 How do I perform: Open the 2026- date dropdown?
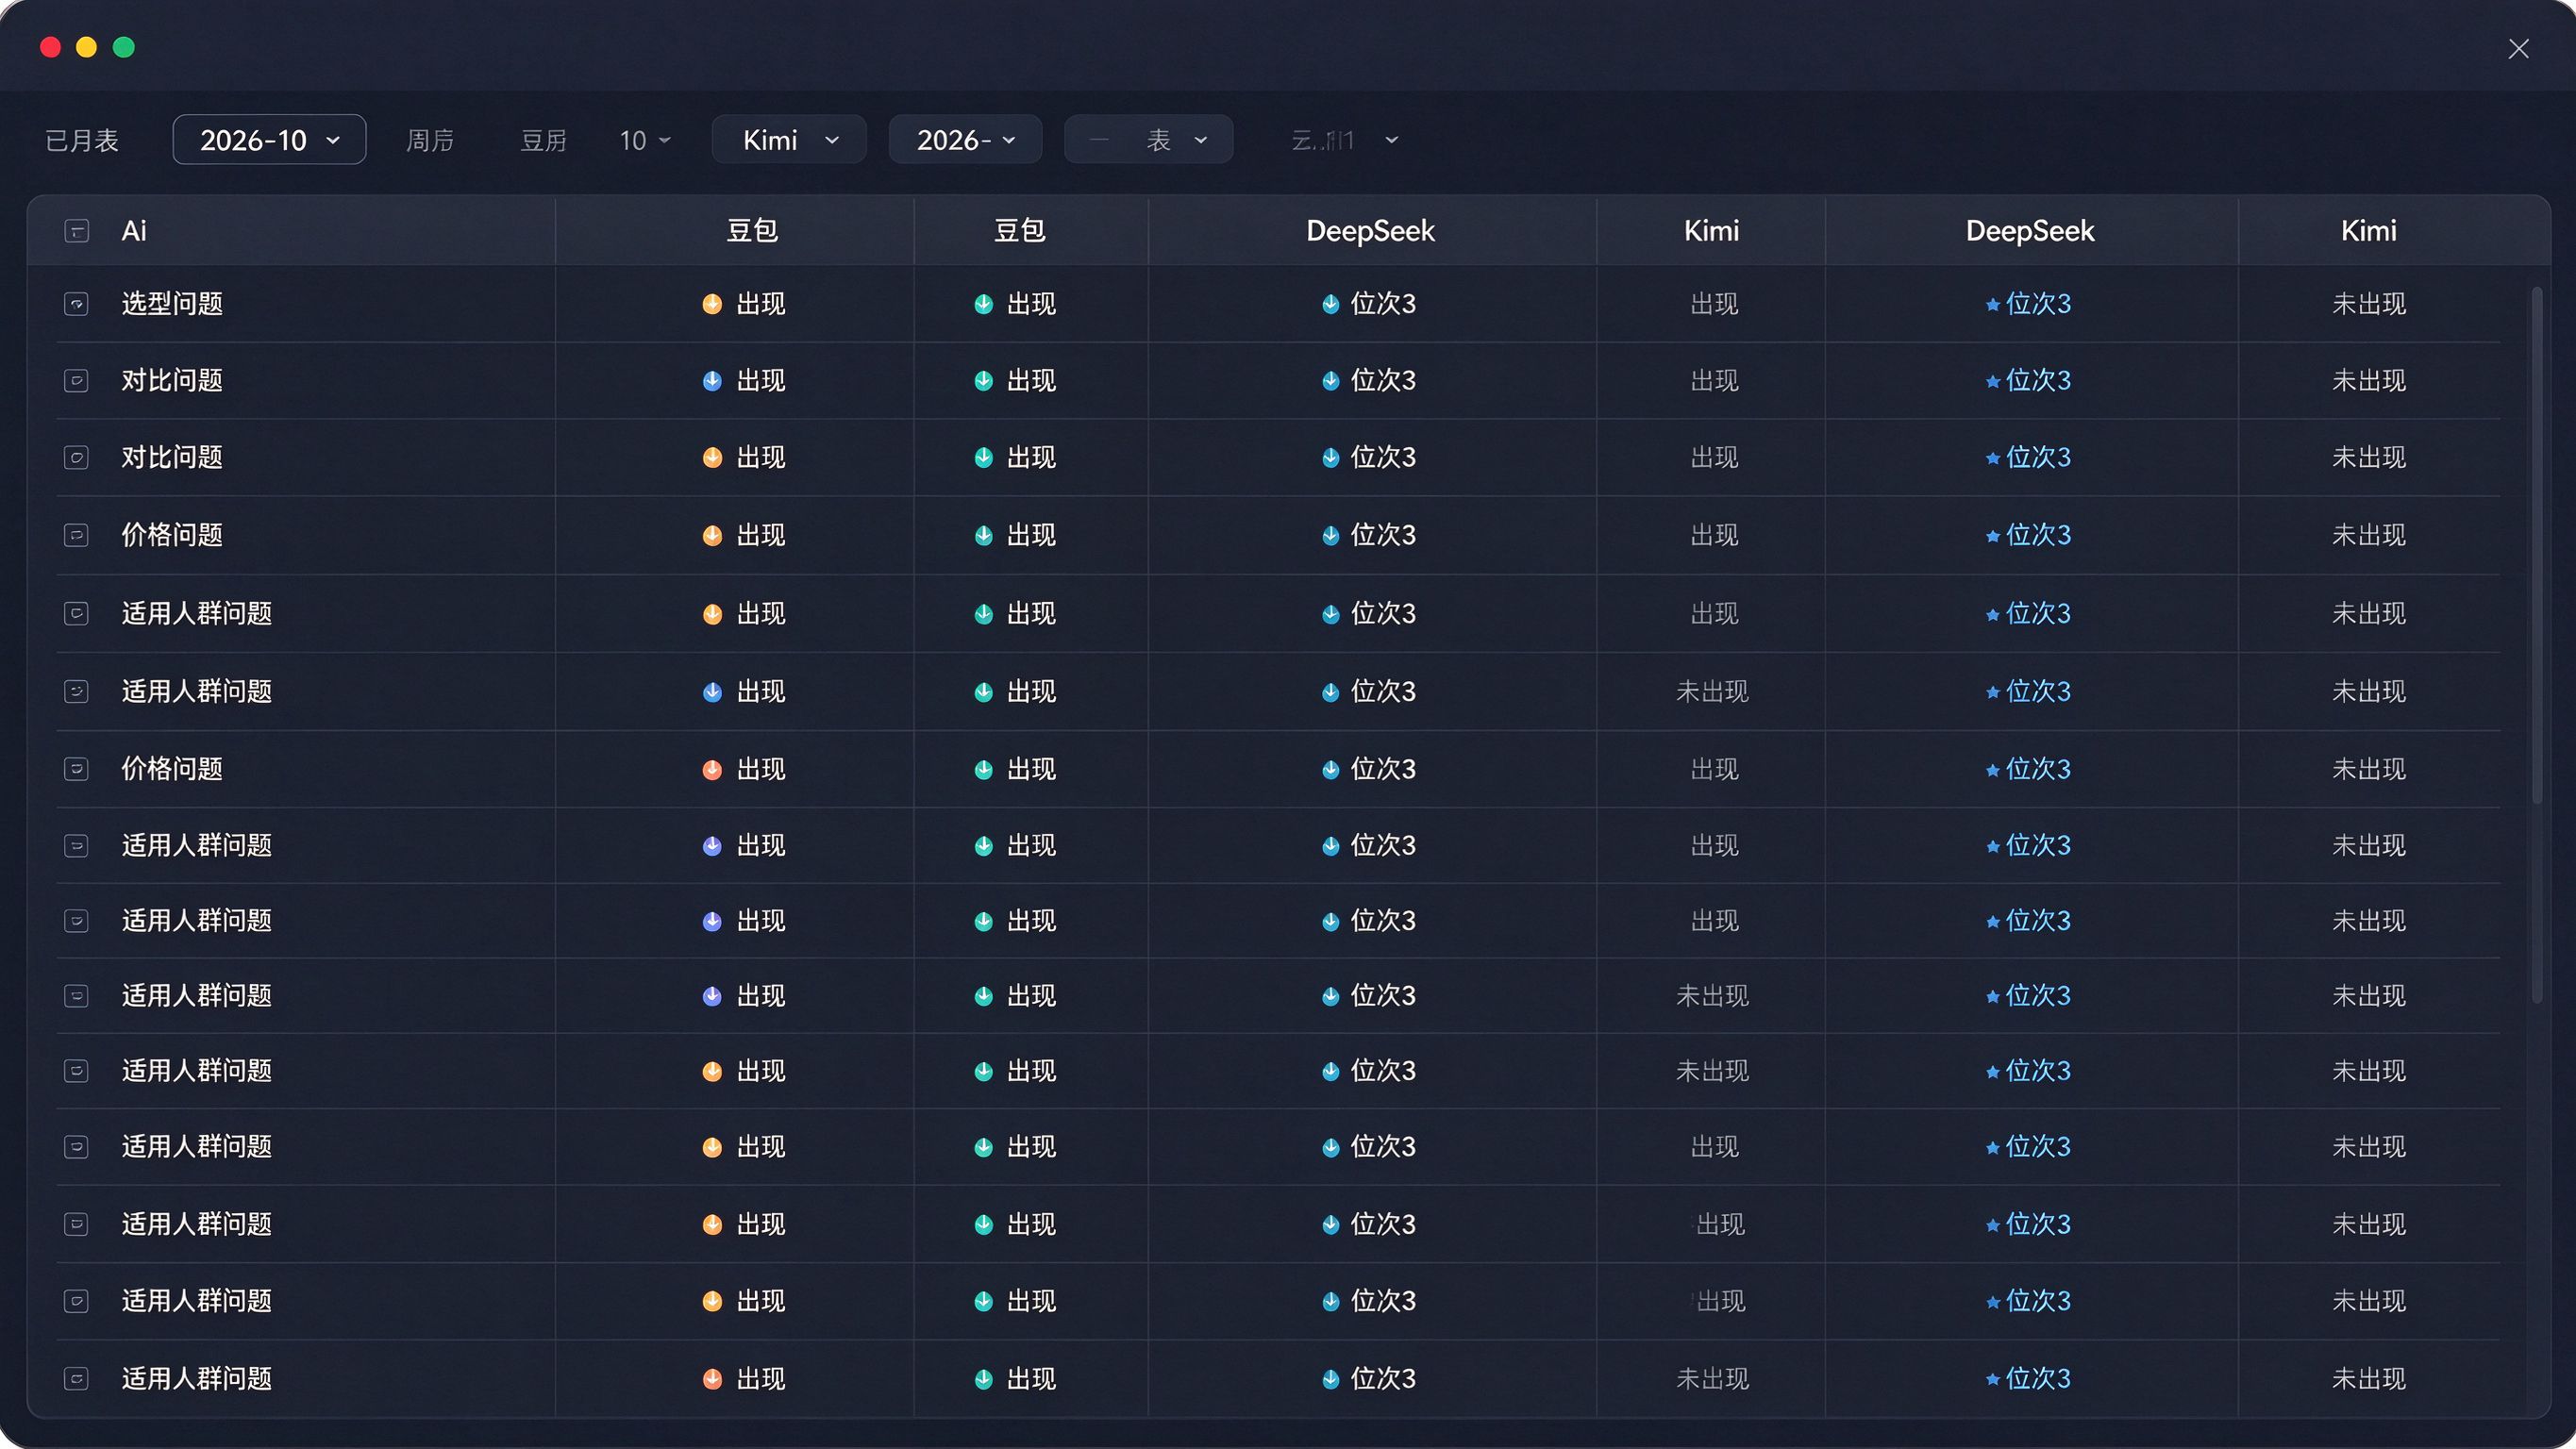[965, 140]
